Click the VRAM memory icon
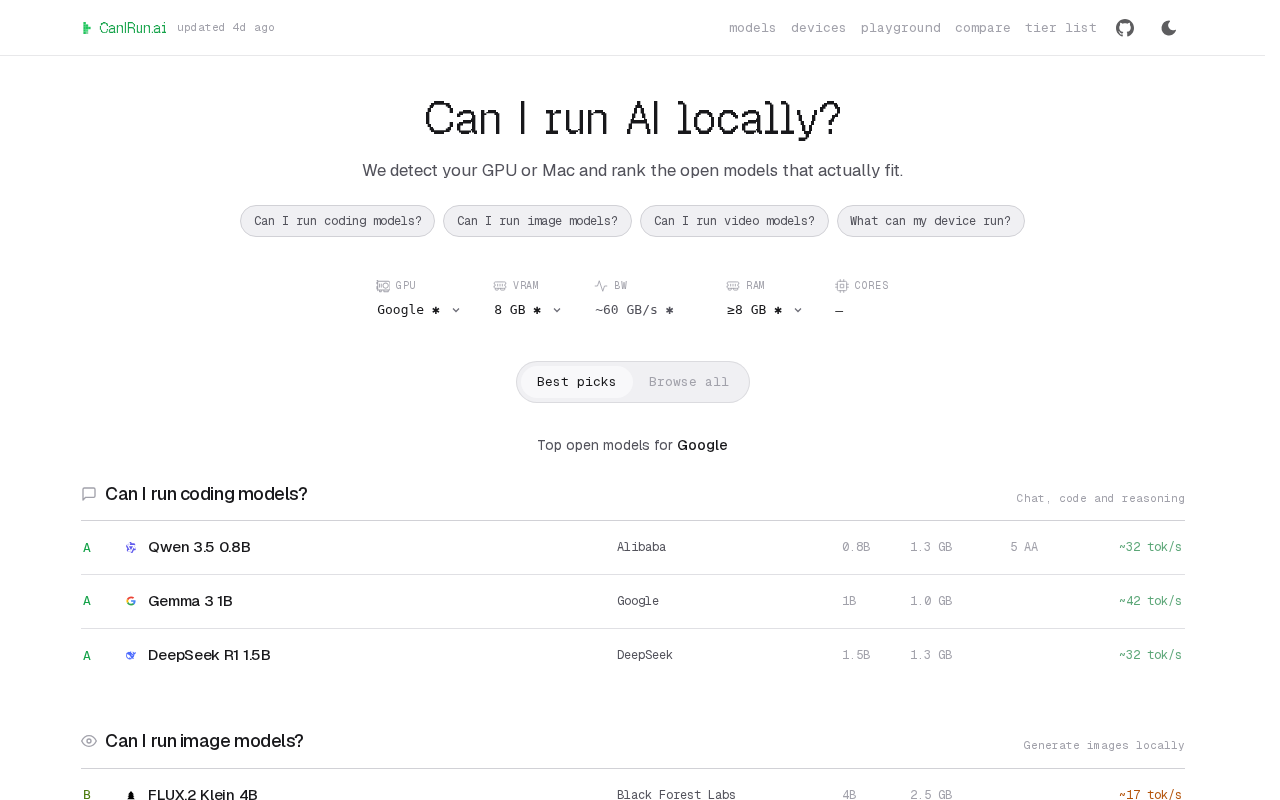1280x800 pixels. point(500,286)
